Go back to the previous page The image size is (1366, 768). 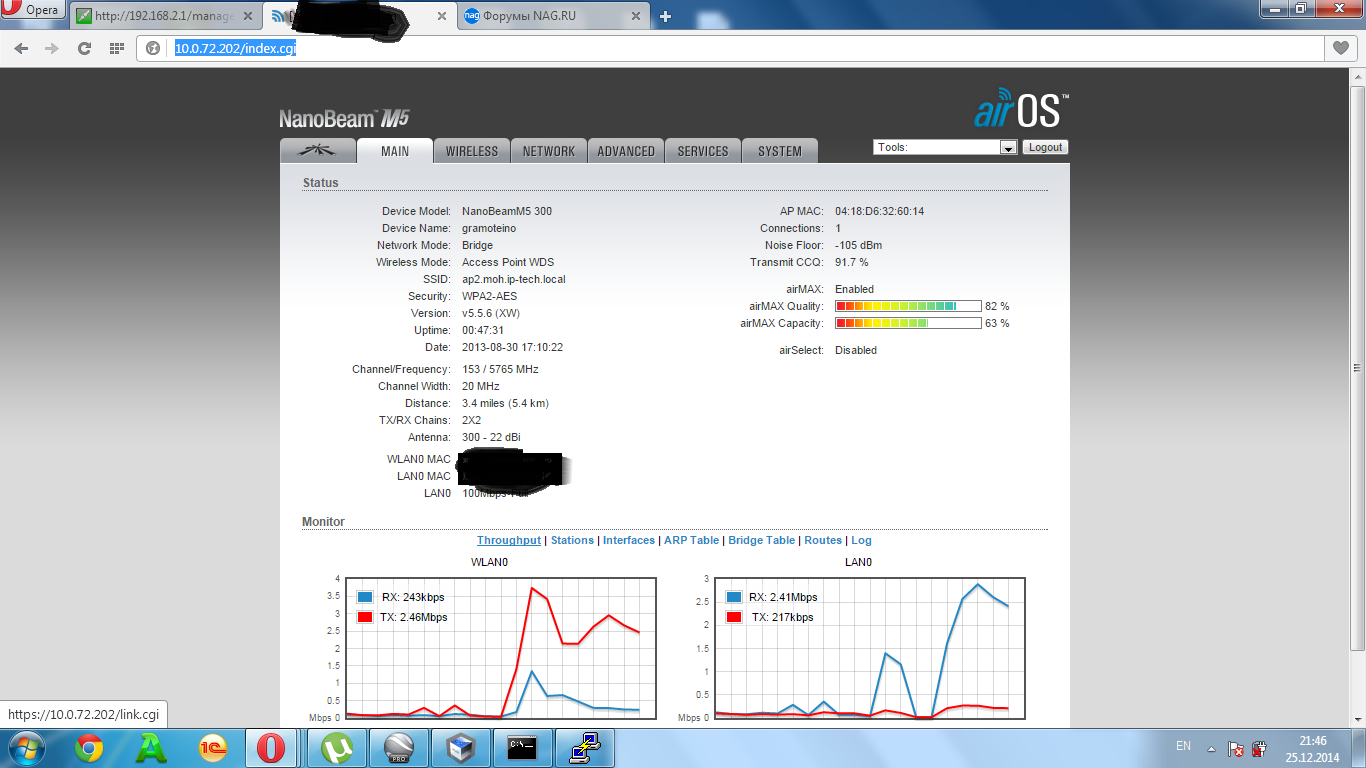coord(21,48)
